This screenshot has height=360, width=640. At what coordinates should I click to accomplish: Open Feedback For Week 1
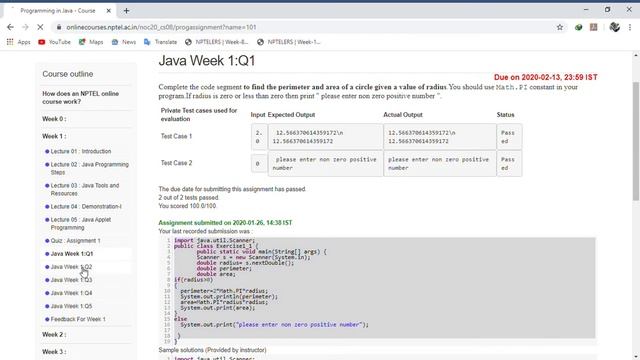click(x=78, y=319)
